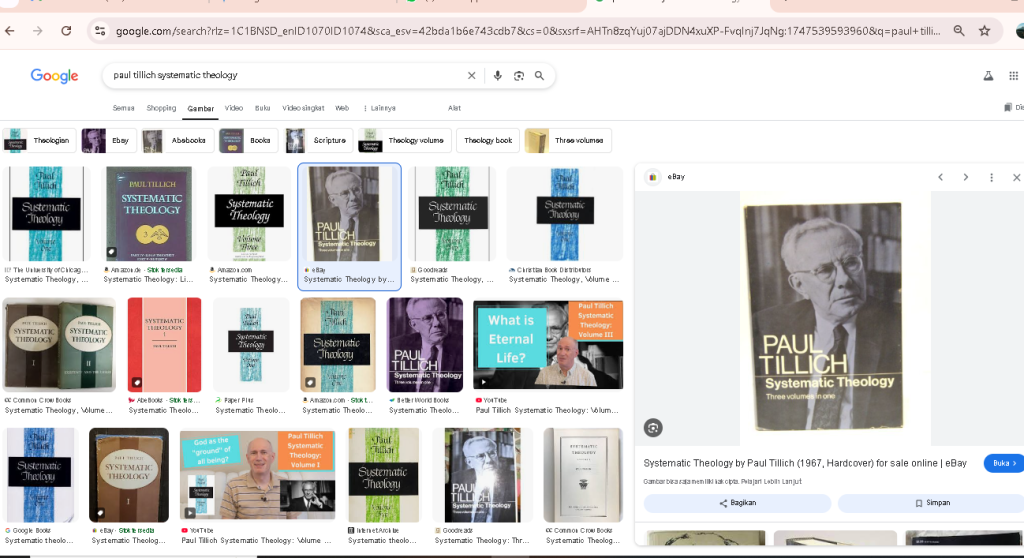Screen dimensions: 1024x558
Task: Search inside the preview image with Lens
Action: click(653, 428)
